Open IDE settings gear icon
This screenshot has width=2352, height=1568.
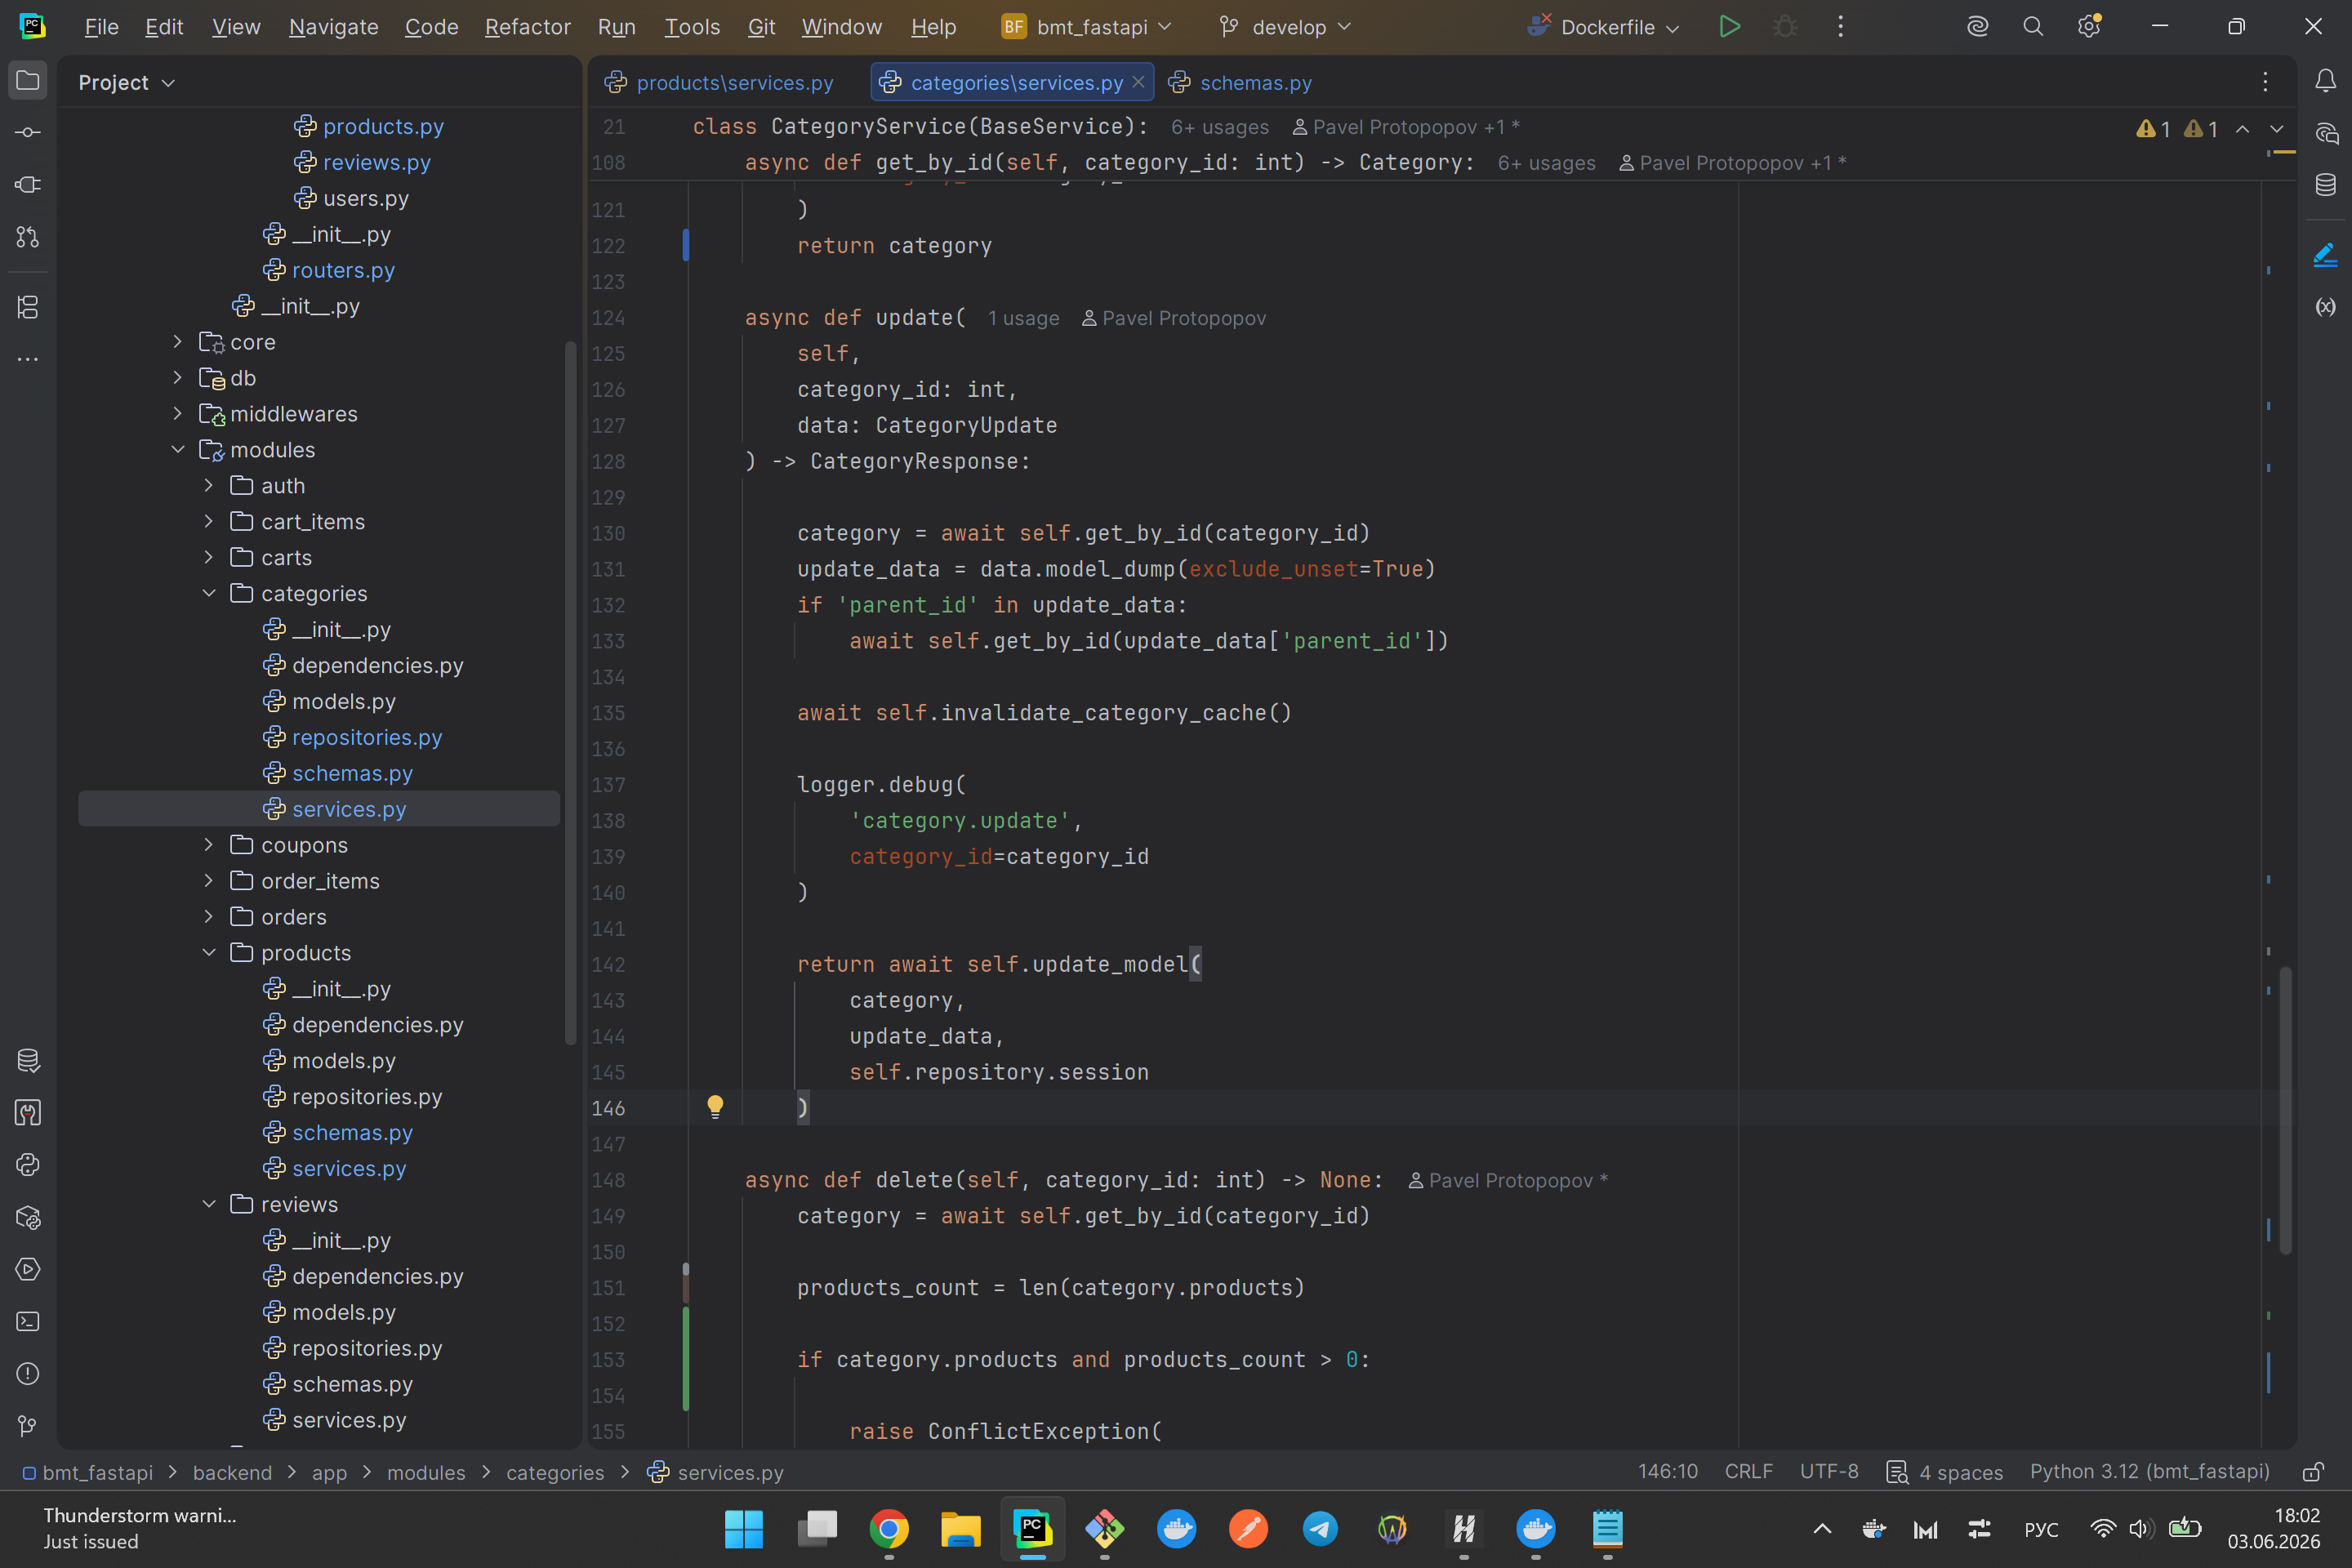(2088, 27)
